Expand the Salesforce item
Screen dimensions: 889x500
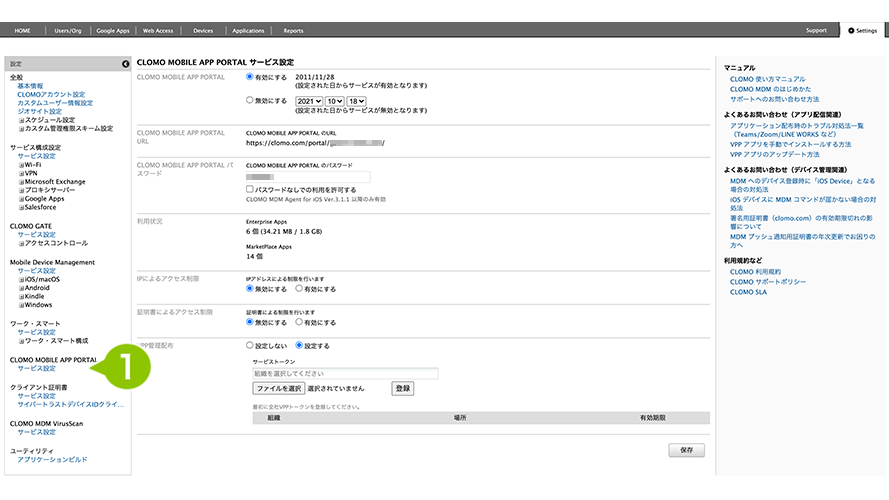(22, 207)
